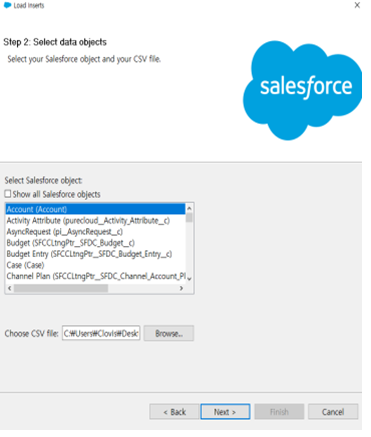
Task: Select Budget (SFCCLtngPtr_SFDC_Budget_c) entry
Action: tap(95, 243)
